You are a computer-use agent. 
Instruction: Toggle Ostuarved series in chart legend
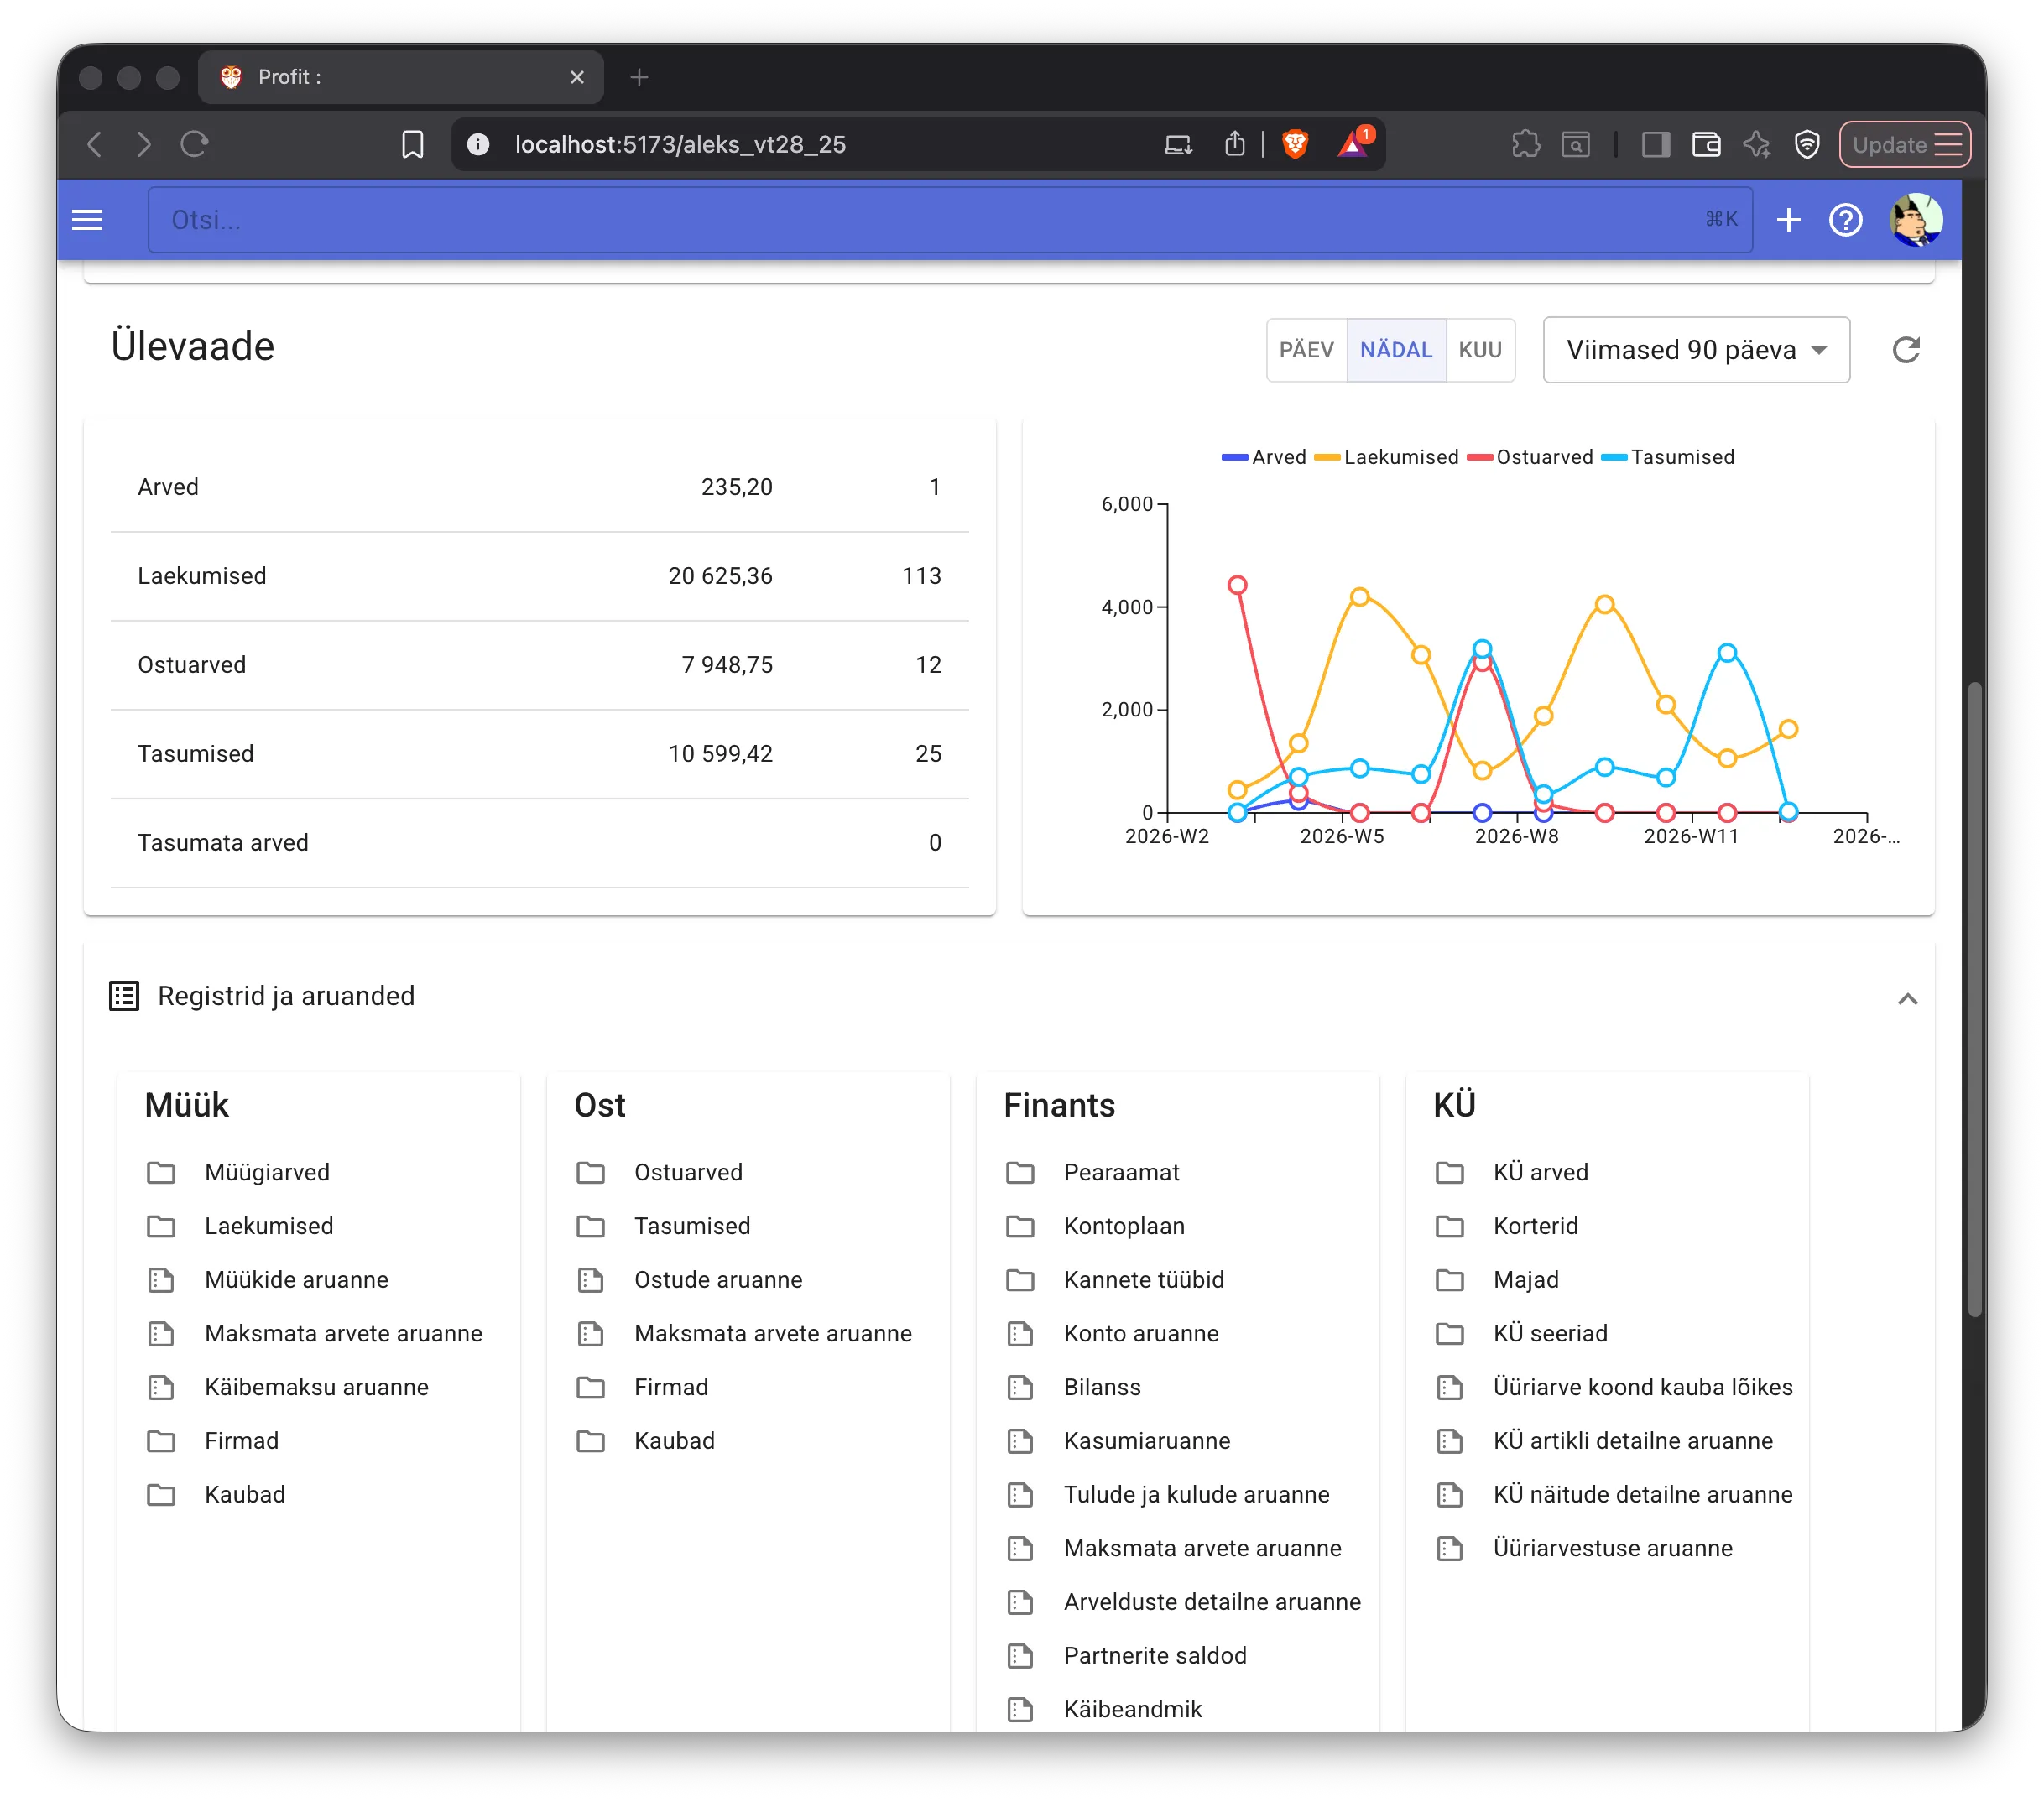(1530, 457)
